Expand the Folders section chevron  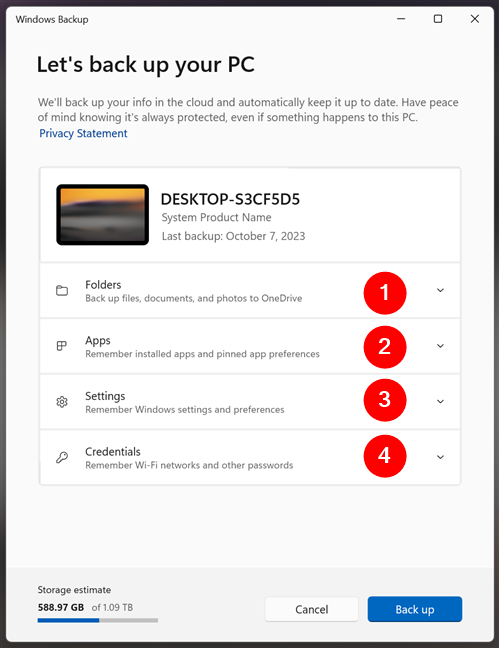click(440, 290)
